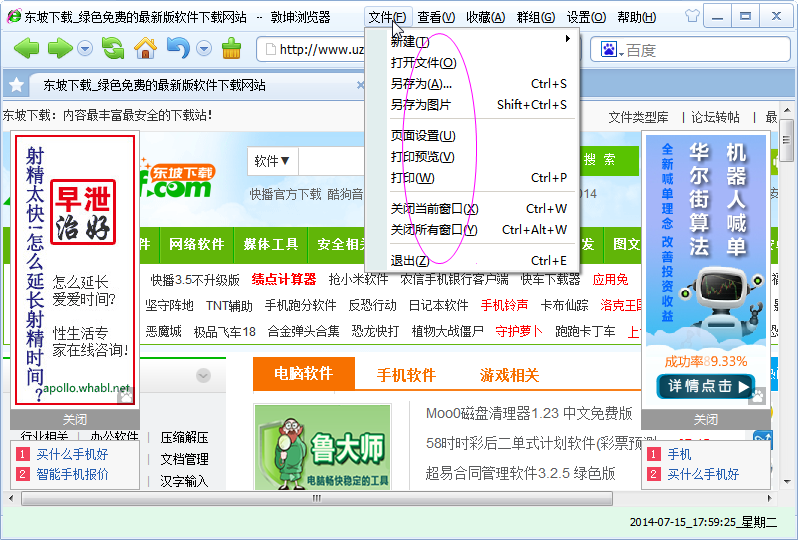Viewport: 798px width, 540px height.
Task: Click the favorites star icon
Action: [16, 85]
